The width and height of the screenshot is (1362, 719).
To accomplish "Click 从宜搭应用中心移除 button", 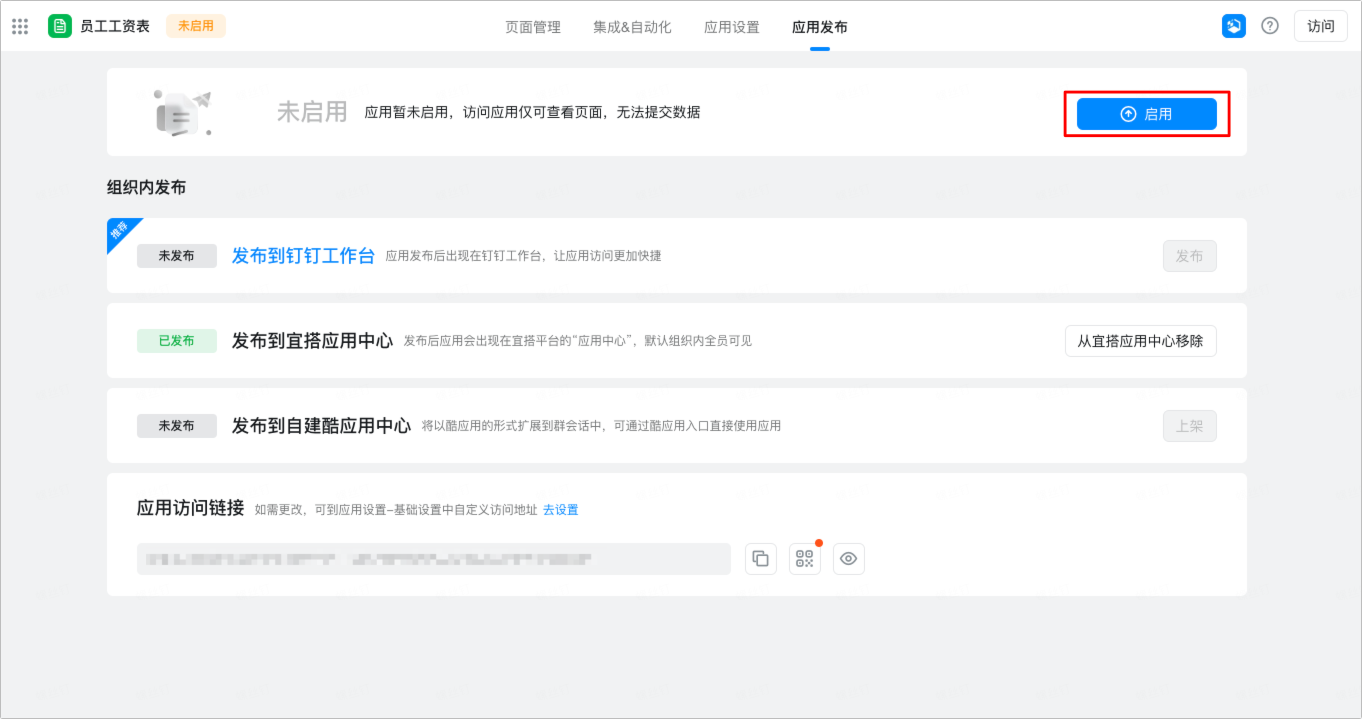I will point(1141,341).
